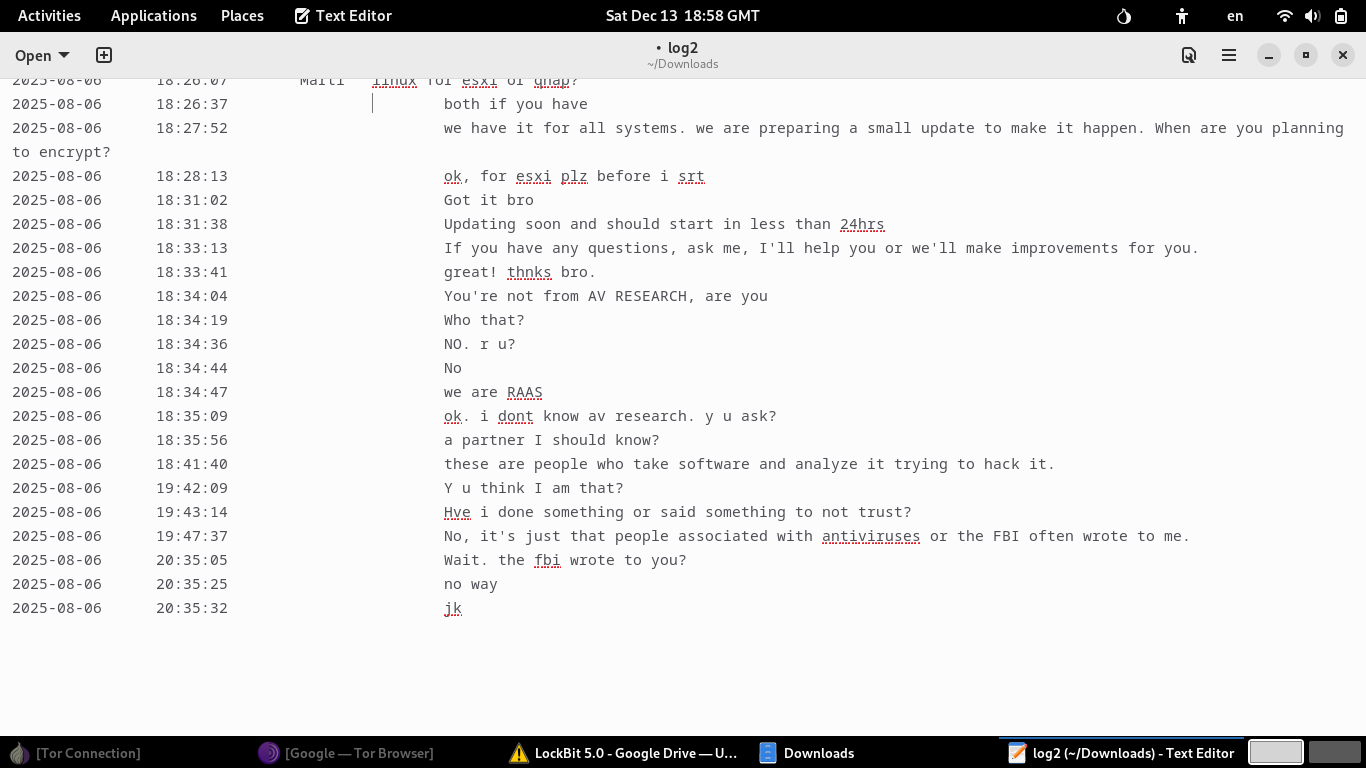Open the calendar by clicking the clock
The image size is (1366, 768).
point(683,15)
